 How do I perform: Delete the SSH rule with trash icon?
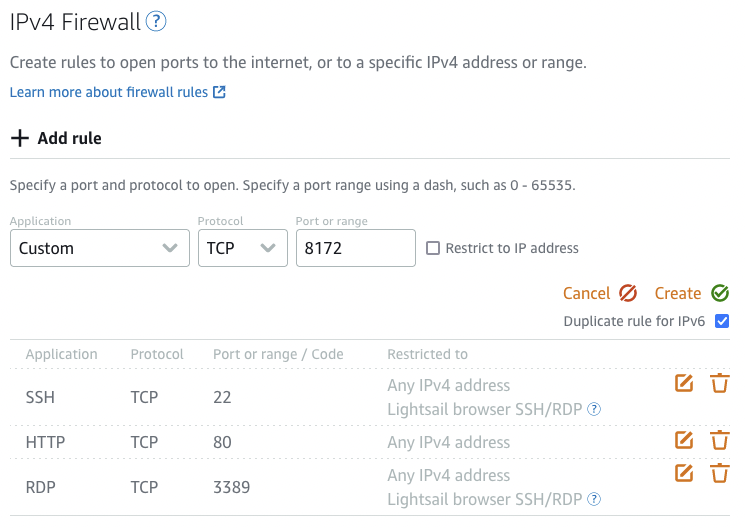(x=719, y=383)
